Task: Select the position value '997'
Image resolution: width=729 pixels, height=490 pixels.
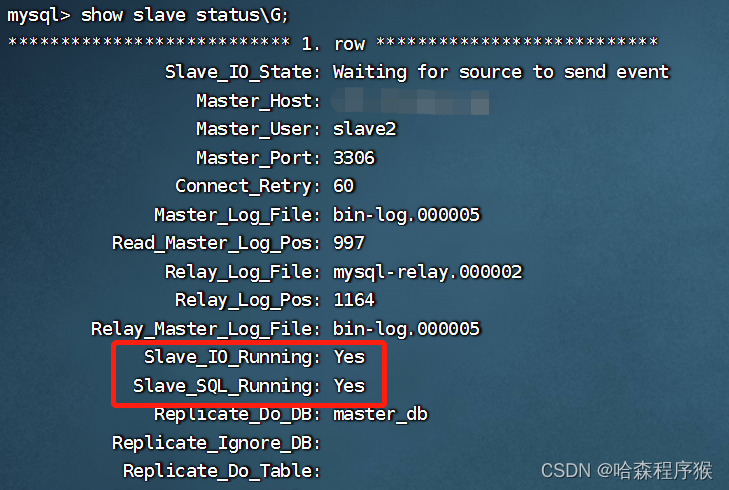Action: click(x=349, y=243)
